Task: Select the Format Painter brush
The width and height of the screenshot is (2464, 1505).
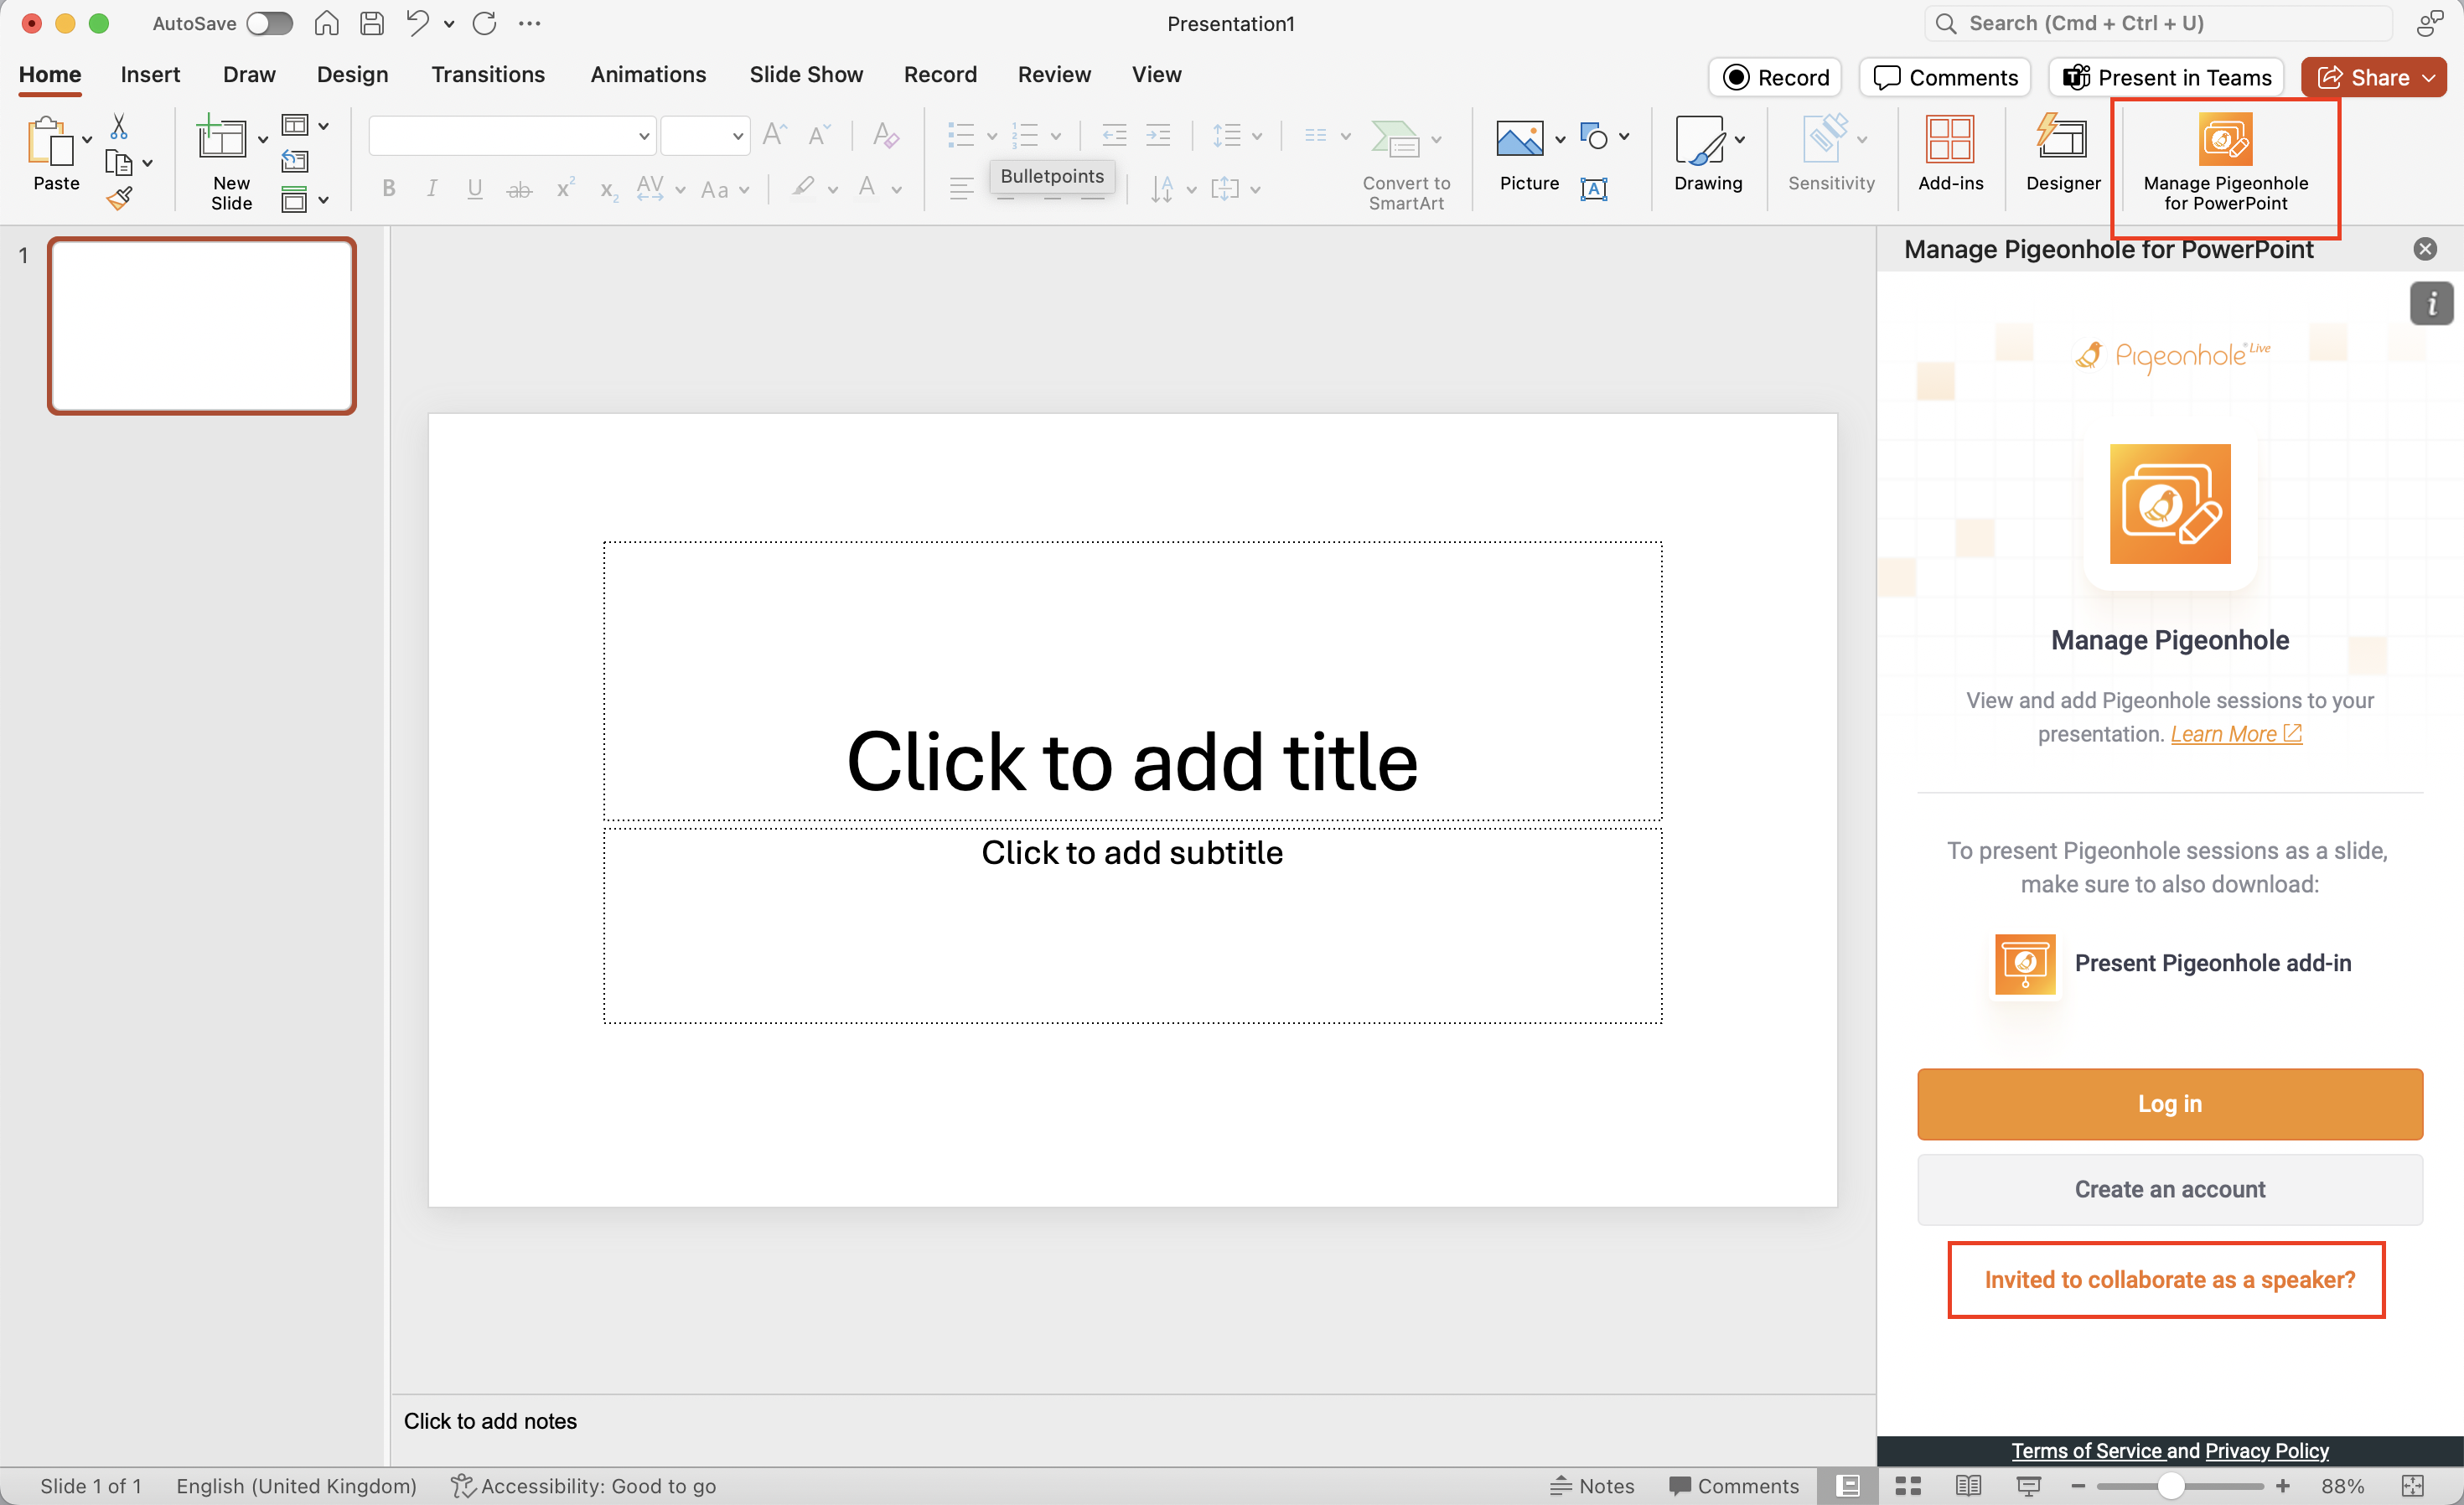Action: tap(120, 198)
